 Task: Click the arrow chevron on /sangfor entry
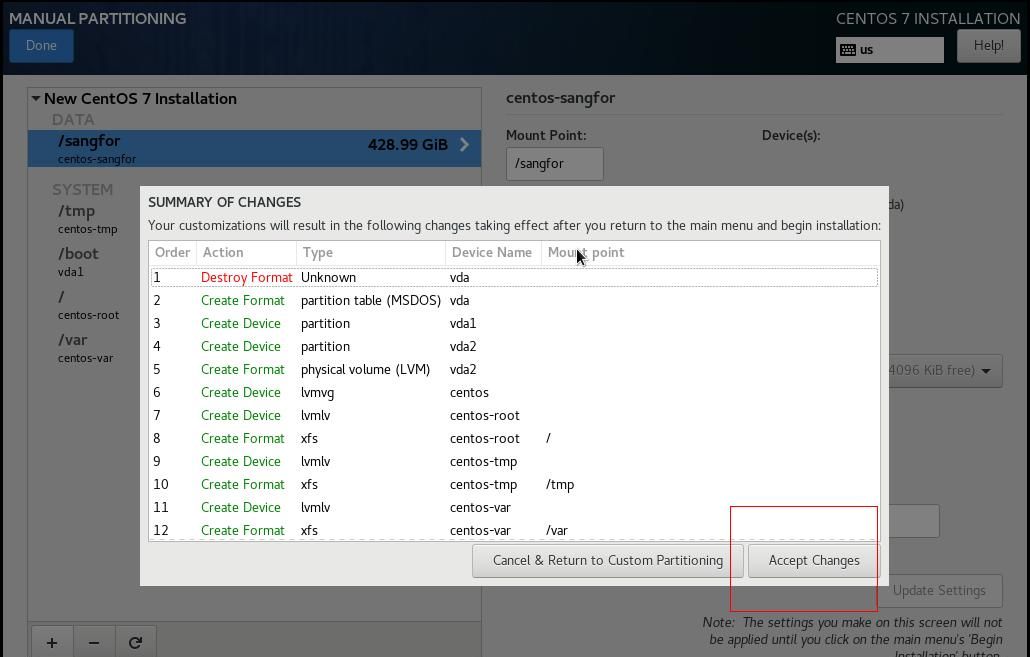click(x=464, y=145)
